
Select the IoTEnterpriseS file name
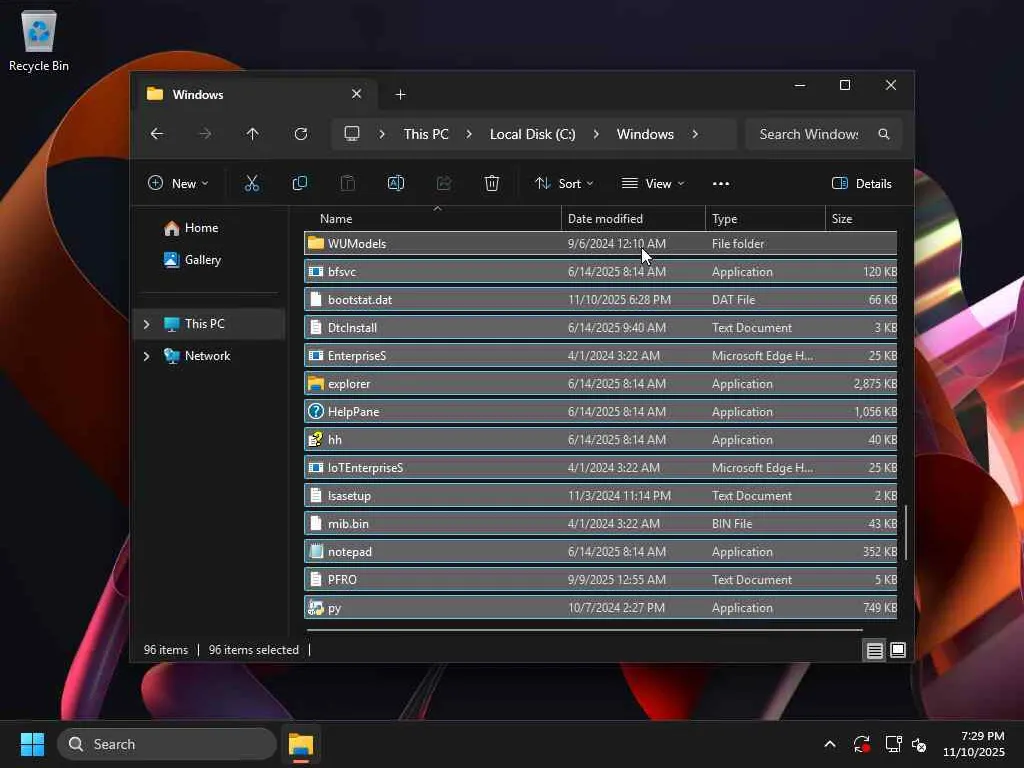point(366,468)
